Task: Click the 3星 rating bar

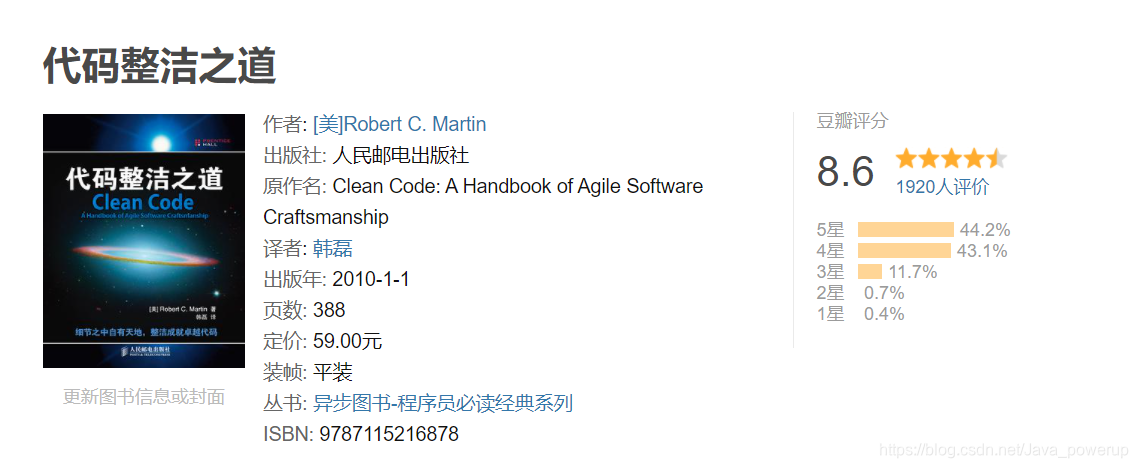Action: tap(869, 272)
